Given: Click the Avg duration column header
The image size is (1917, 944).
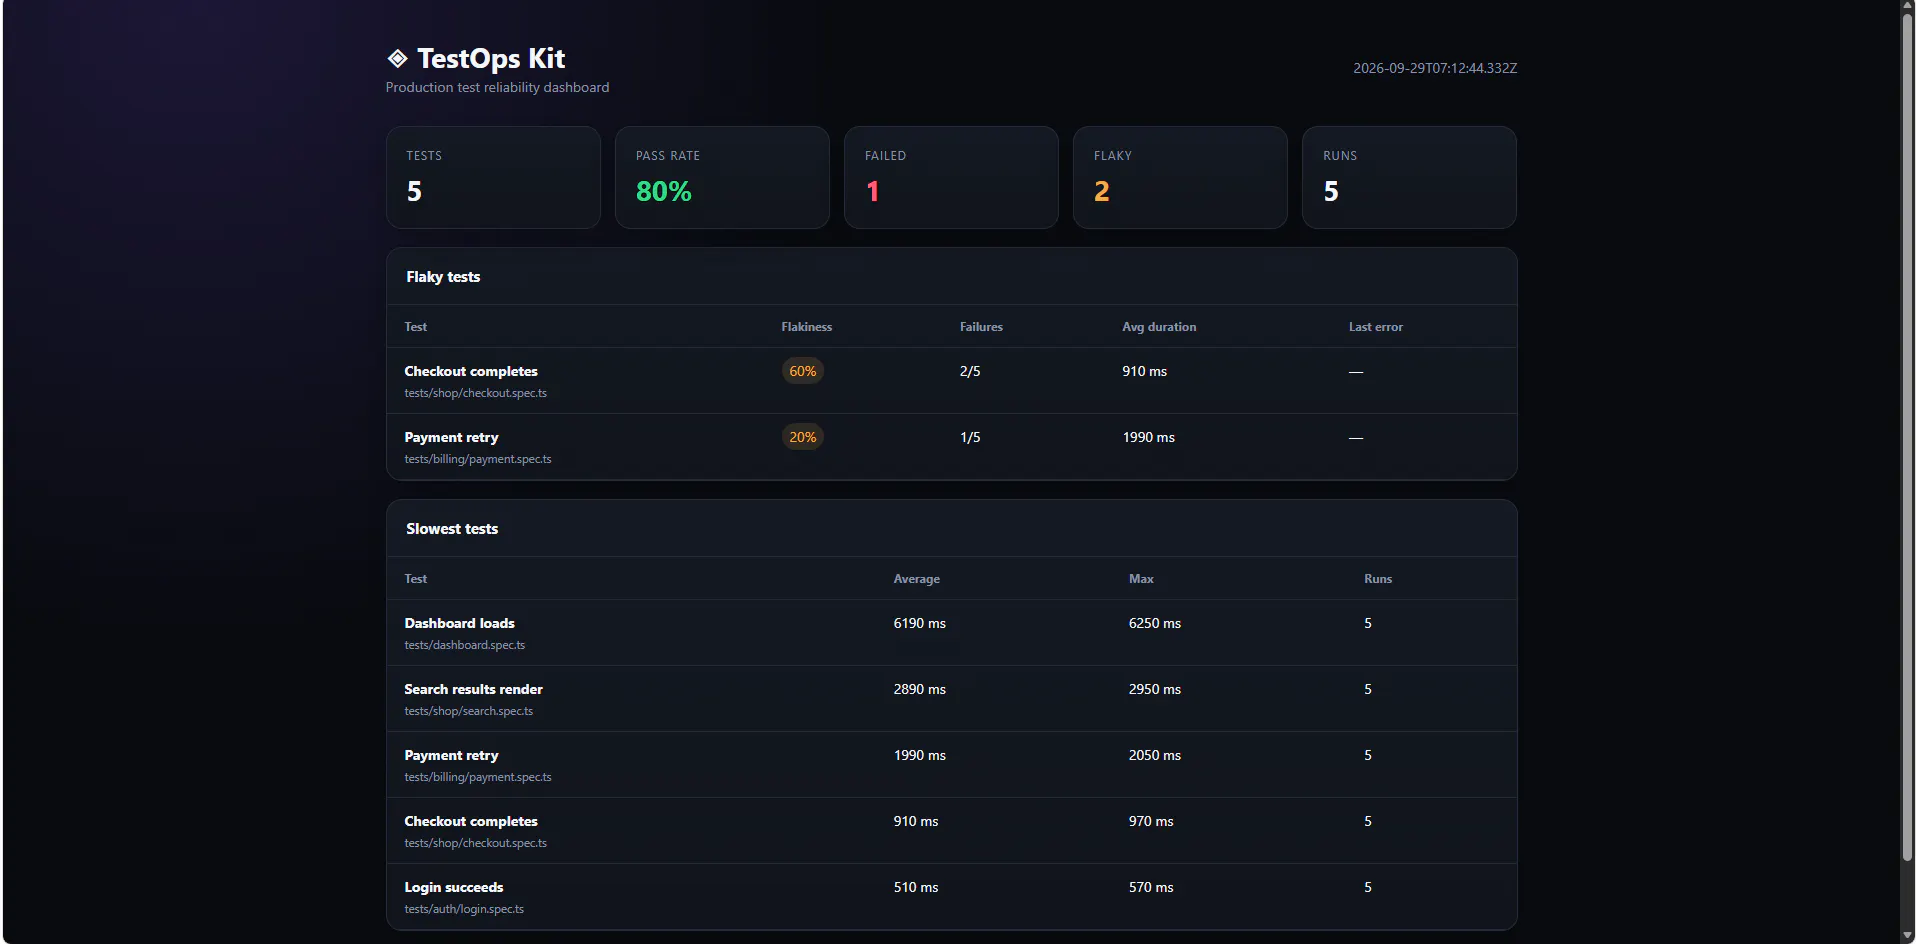Looking at the screenshot, I should pos(1159,327).
